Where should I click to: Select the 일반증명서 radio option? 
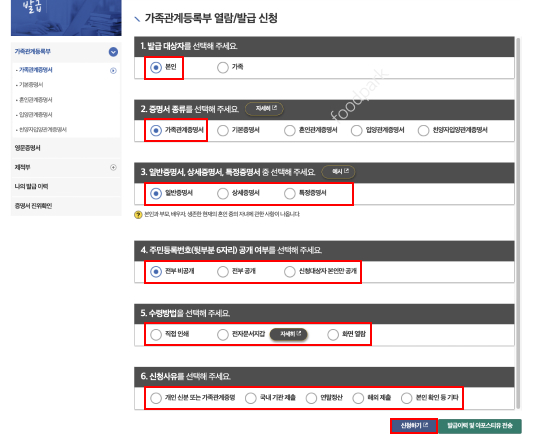pyautogui.click(x=156, y=194)
